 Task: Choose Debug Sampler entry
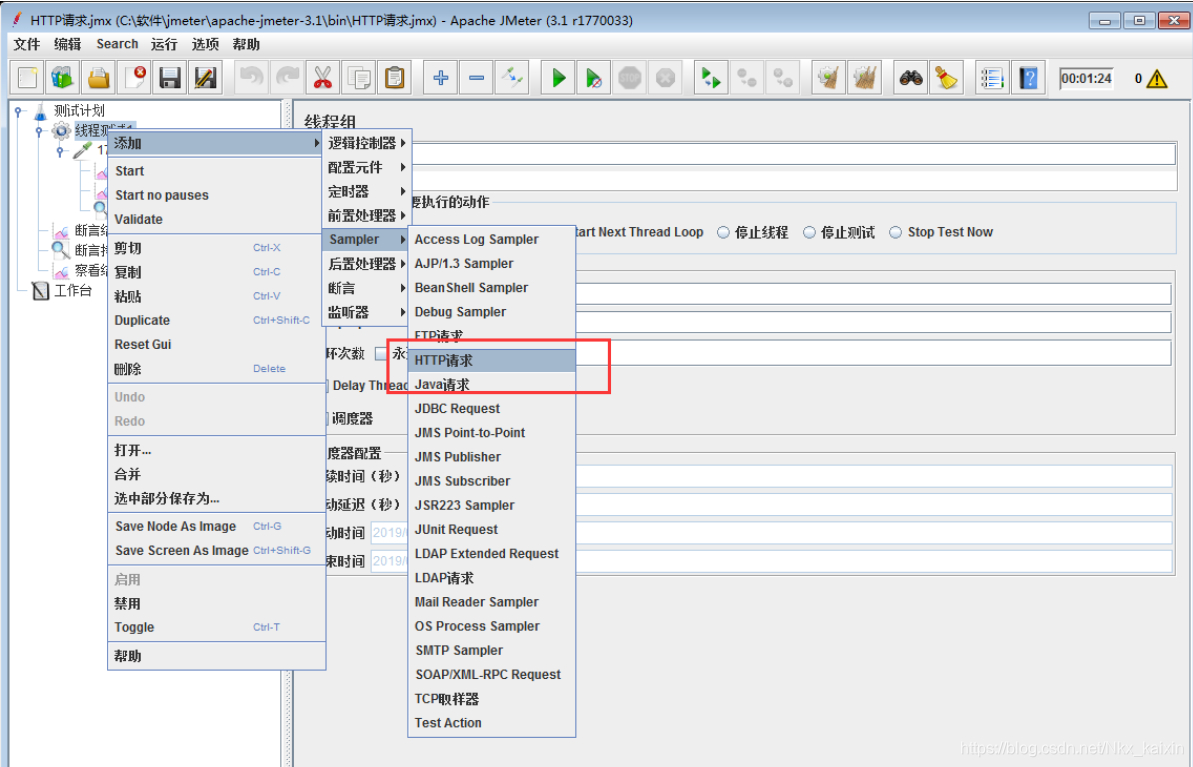492,312
